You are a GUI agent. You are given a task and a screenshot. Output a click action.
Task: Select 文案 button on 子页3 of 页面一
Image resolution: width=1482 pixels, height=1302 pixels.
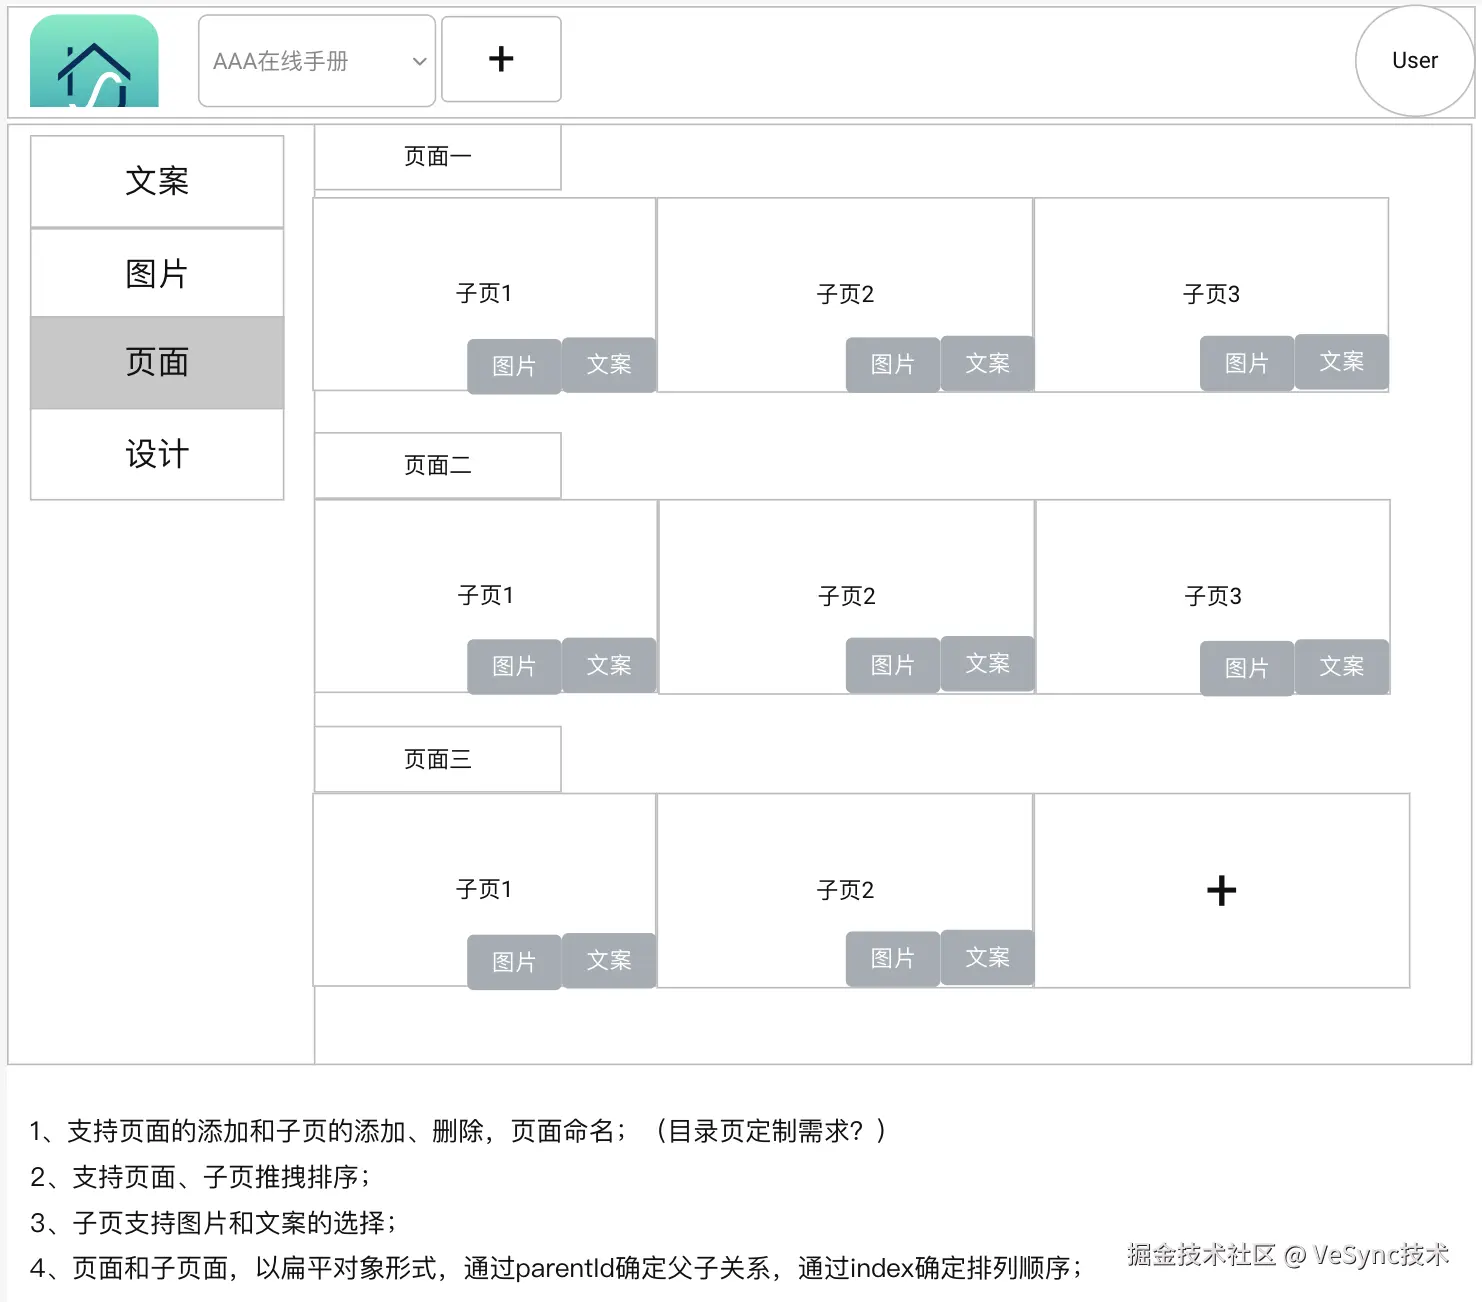(x=1341, y=362)
